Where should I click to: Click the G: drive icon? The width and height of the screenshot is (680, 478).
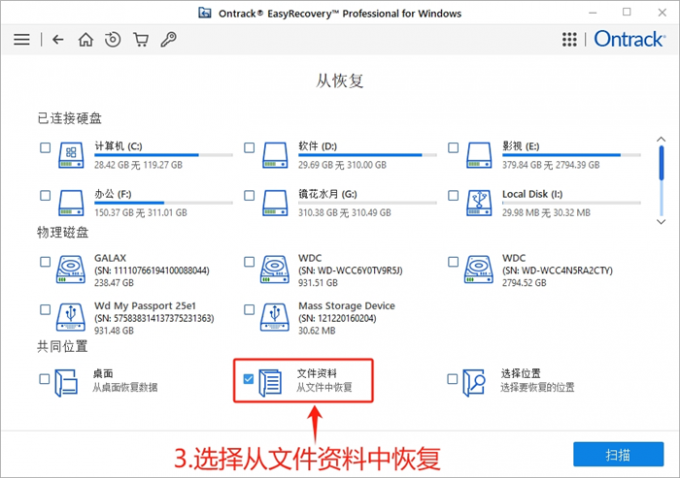[275, 203]
